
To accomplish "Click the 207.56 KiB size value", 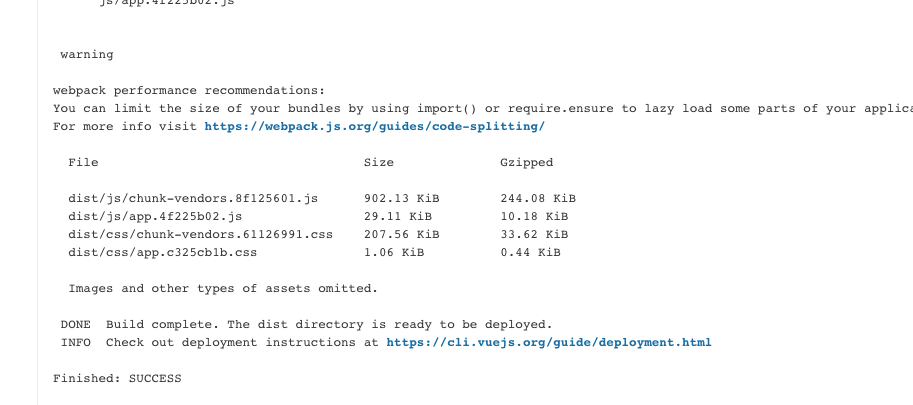I will 402,235.
